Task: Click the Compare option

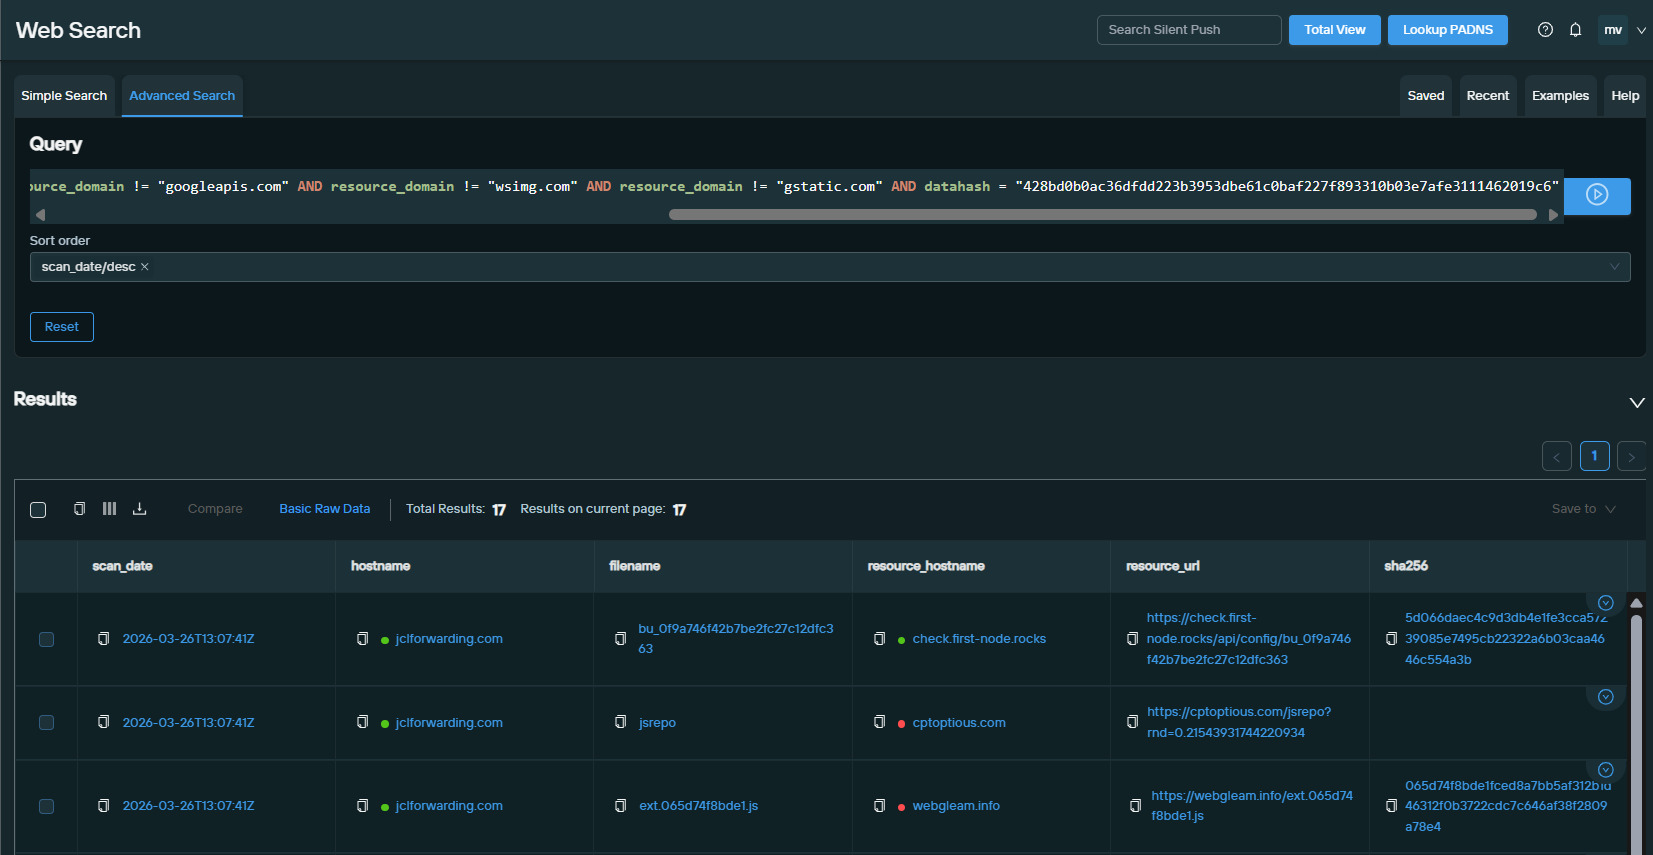Action: [x=215, y=509]
